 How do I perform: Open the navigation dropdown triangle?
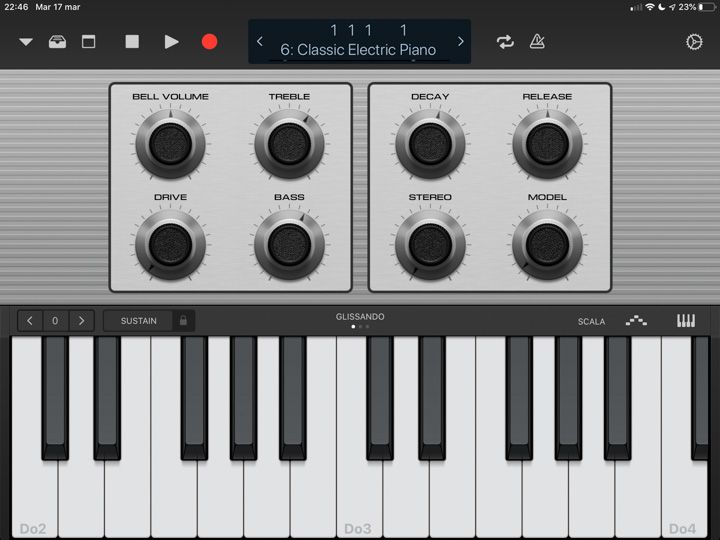click(26, 42)
